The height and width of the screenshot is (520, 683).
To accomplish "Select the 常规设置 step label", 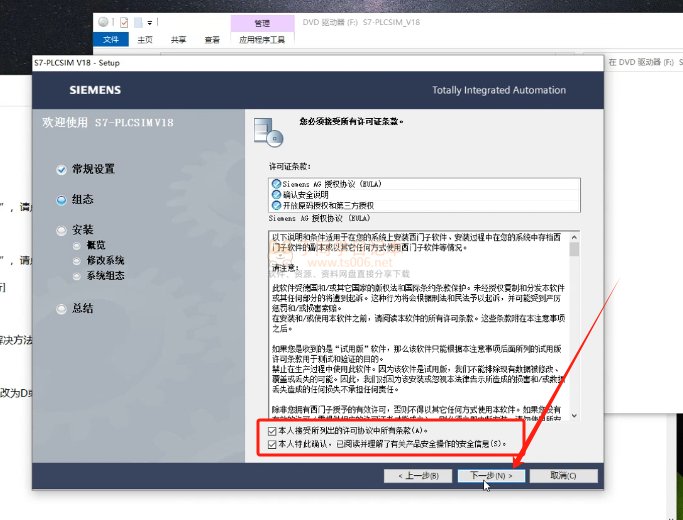I will (x=93, y=169).
